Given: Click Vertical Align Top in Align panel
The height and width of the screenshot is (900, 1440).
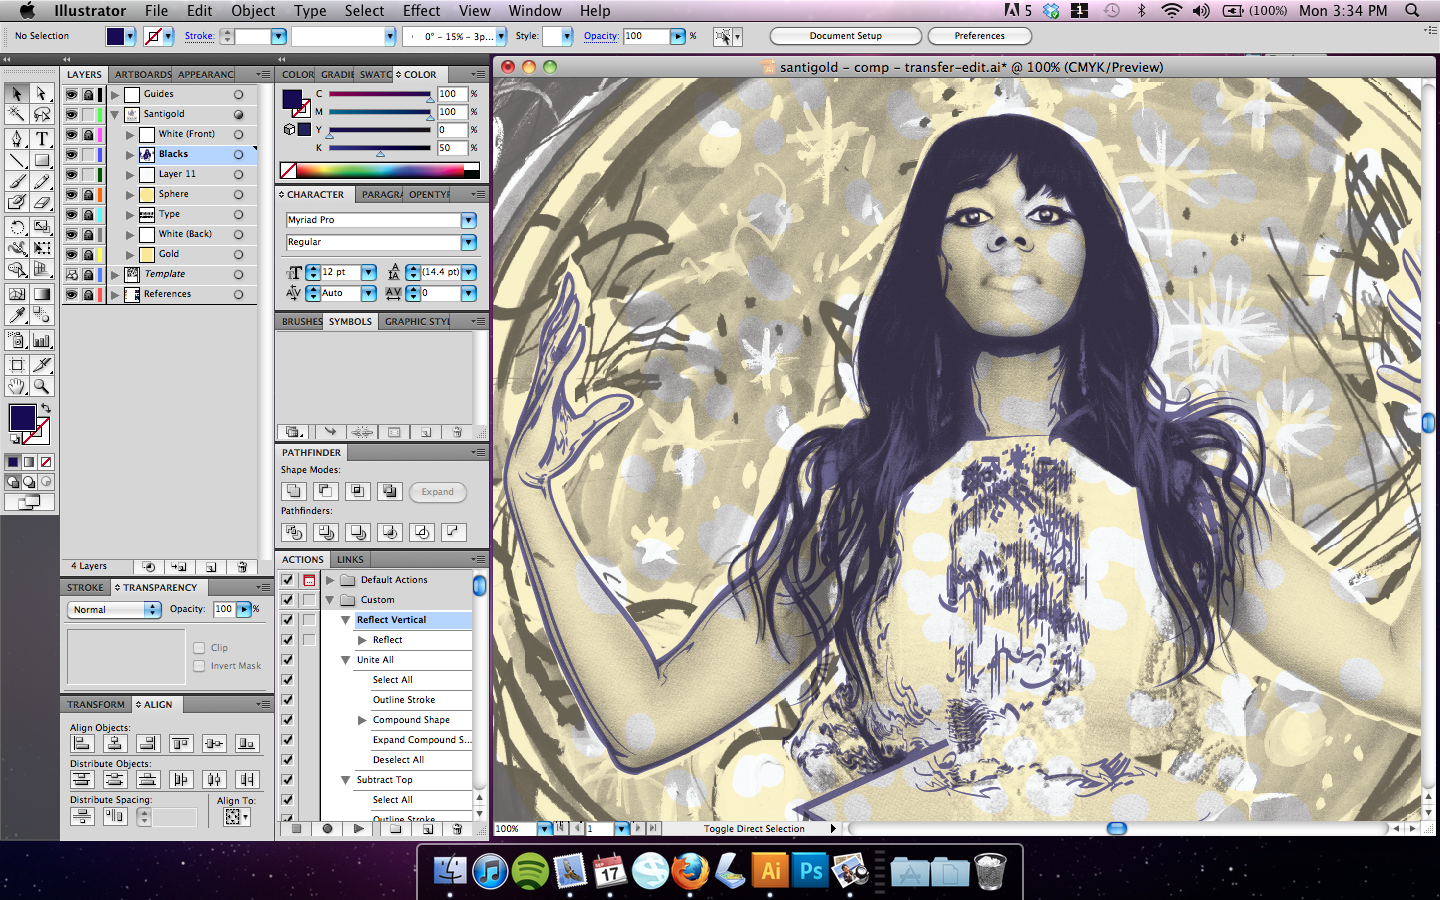Looking at the screenshot, I should coord(181,743).
